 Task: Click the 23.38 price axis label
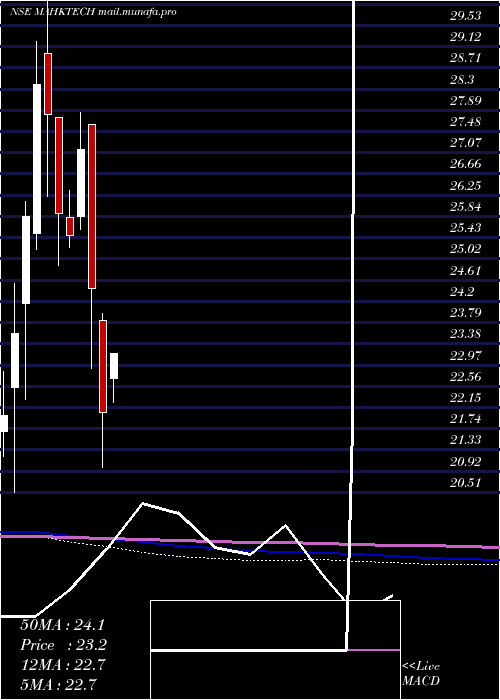[466, 334]
